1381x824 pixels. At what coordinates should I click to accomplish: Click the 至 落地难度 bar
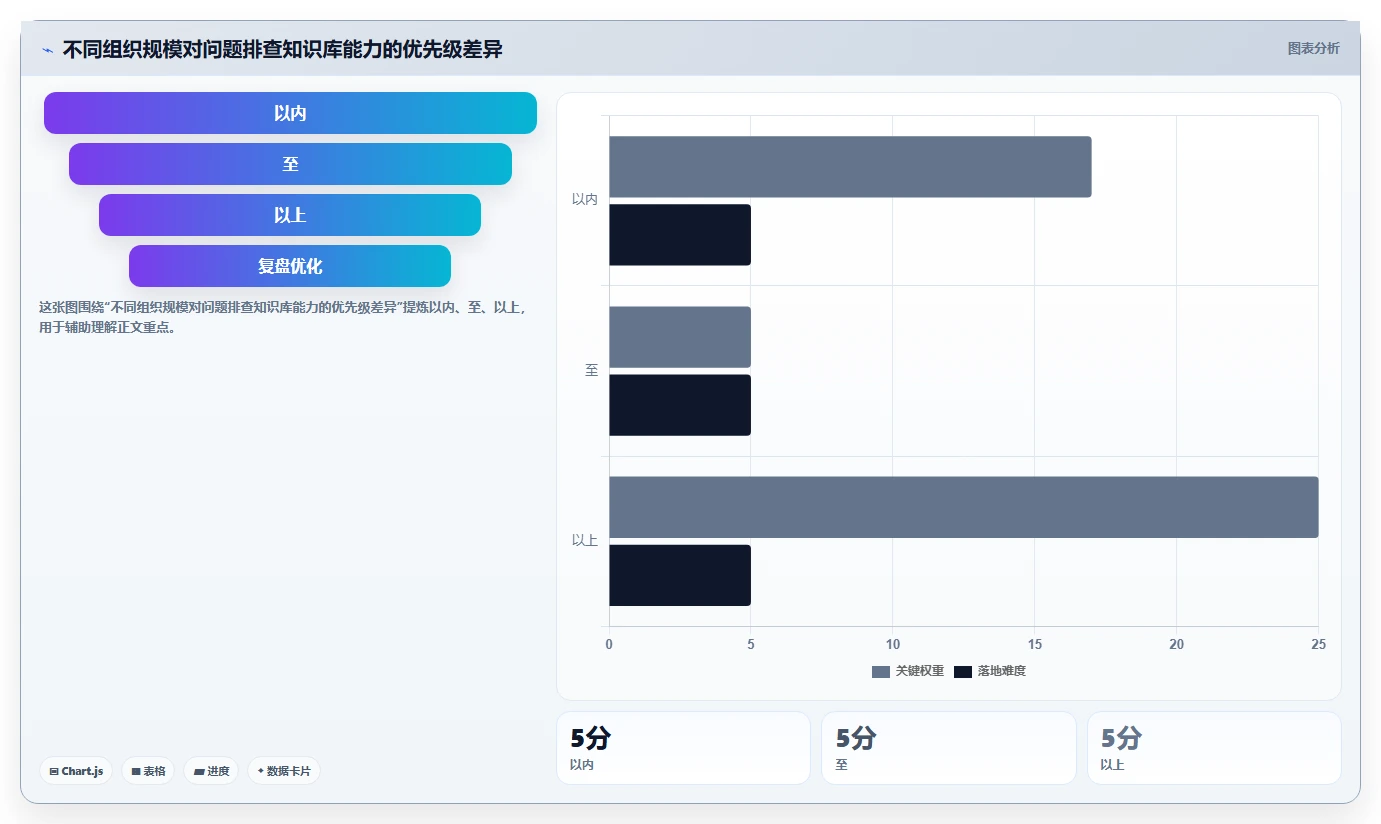pyautogui.click(x=680, y=405)
